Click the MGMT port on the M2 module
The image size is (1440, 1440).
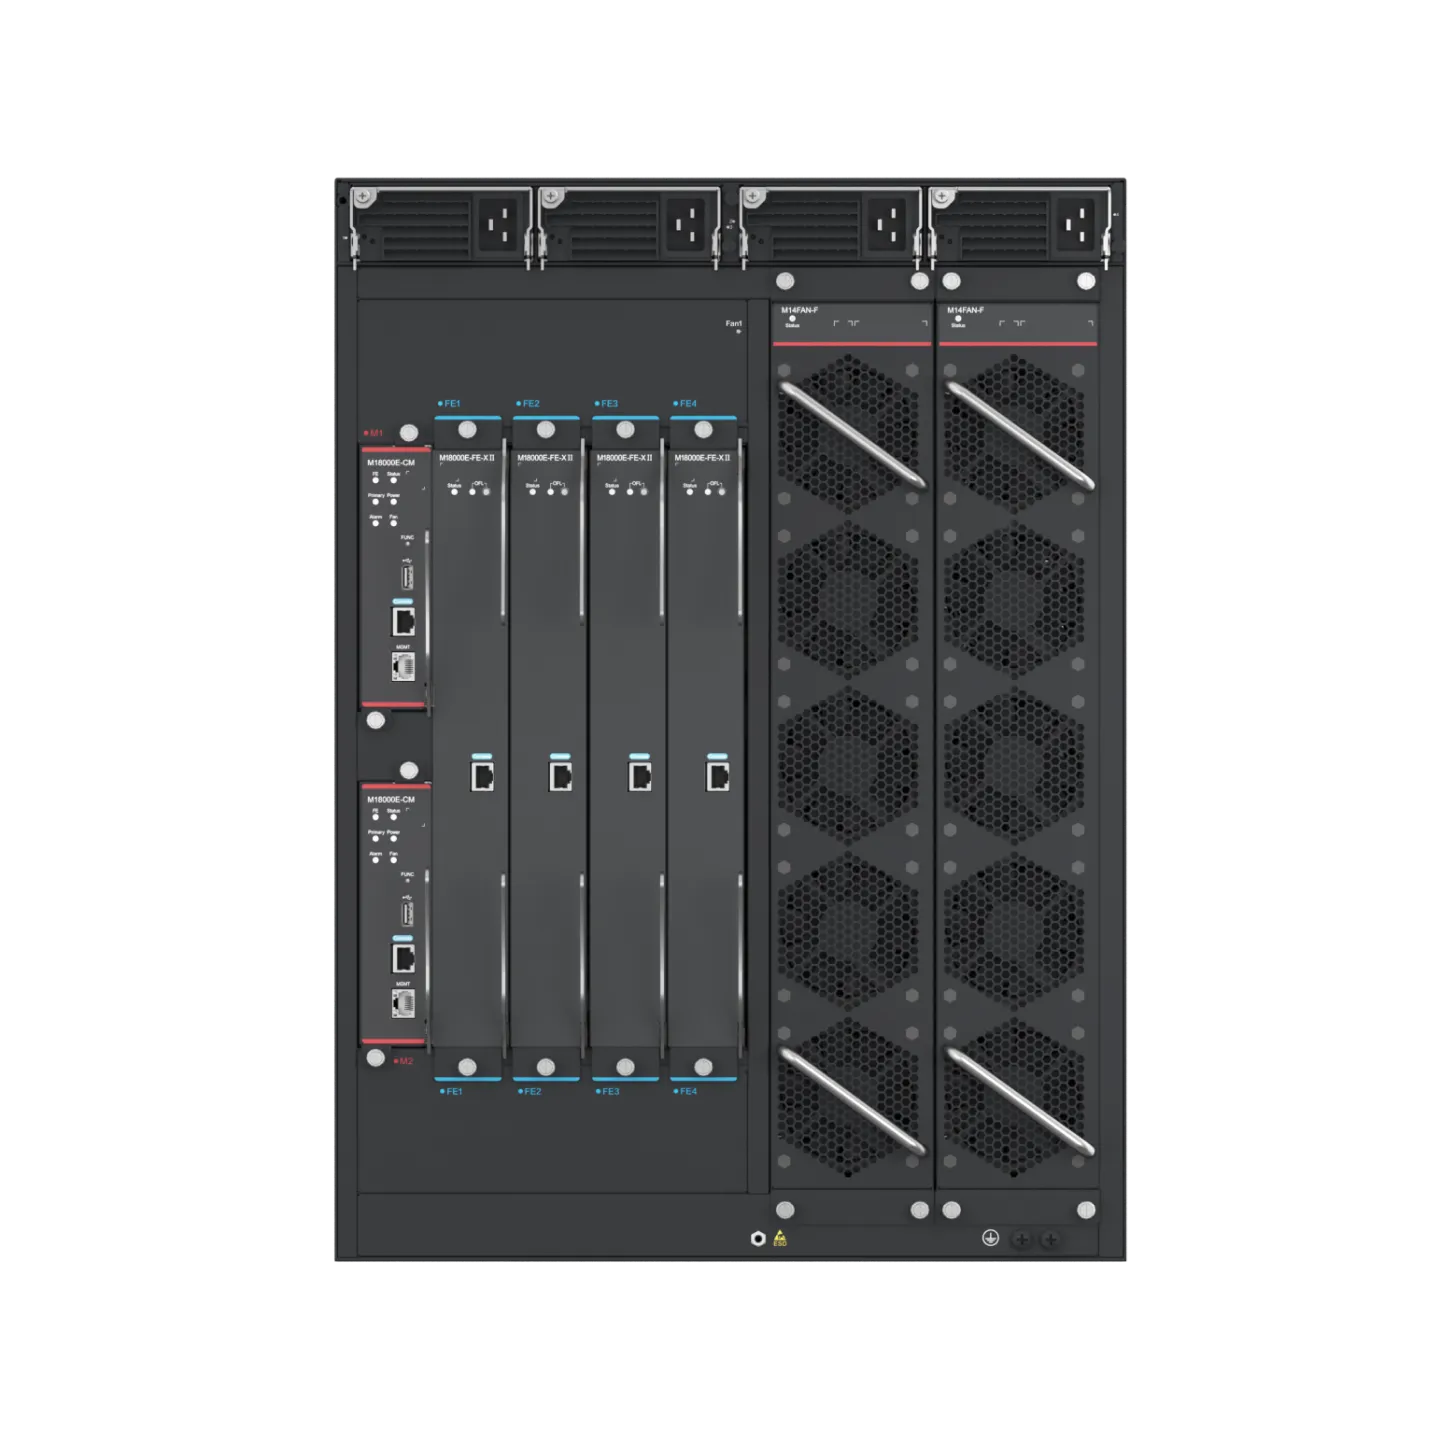coord(403,1003)
